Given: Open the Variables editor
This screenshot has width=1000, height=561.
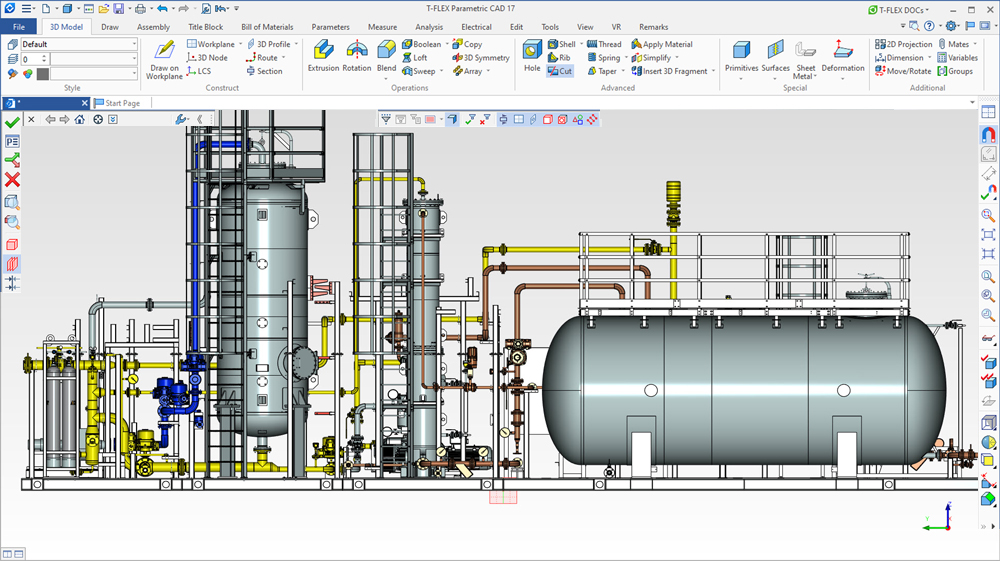Looking at the screenshot, I should pyautogui.click(x=957, y=58).
